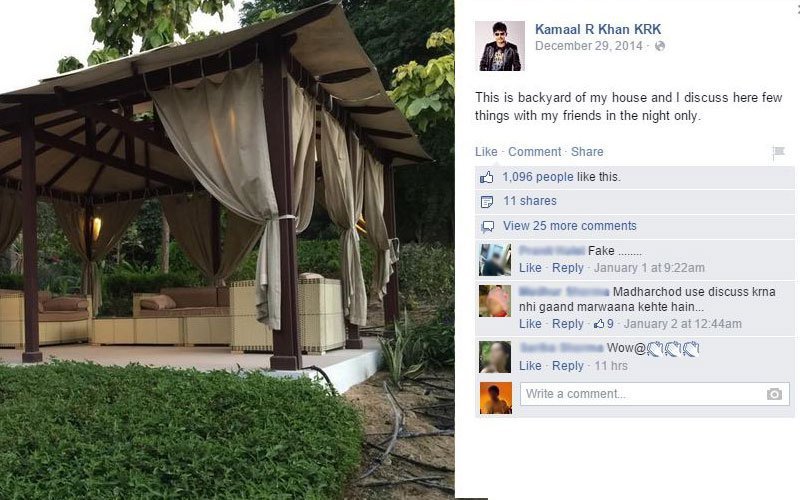Reply to the Fake comment
800x500 pixels.
click(567, 268)
